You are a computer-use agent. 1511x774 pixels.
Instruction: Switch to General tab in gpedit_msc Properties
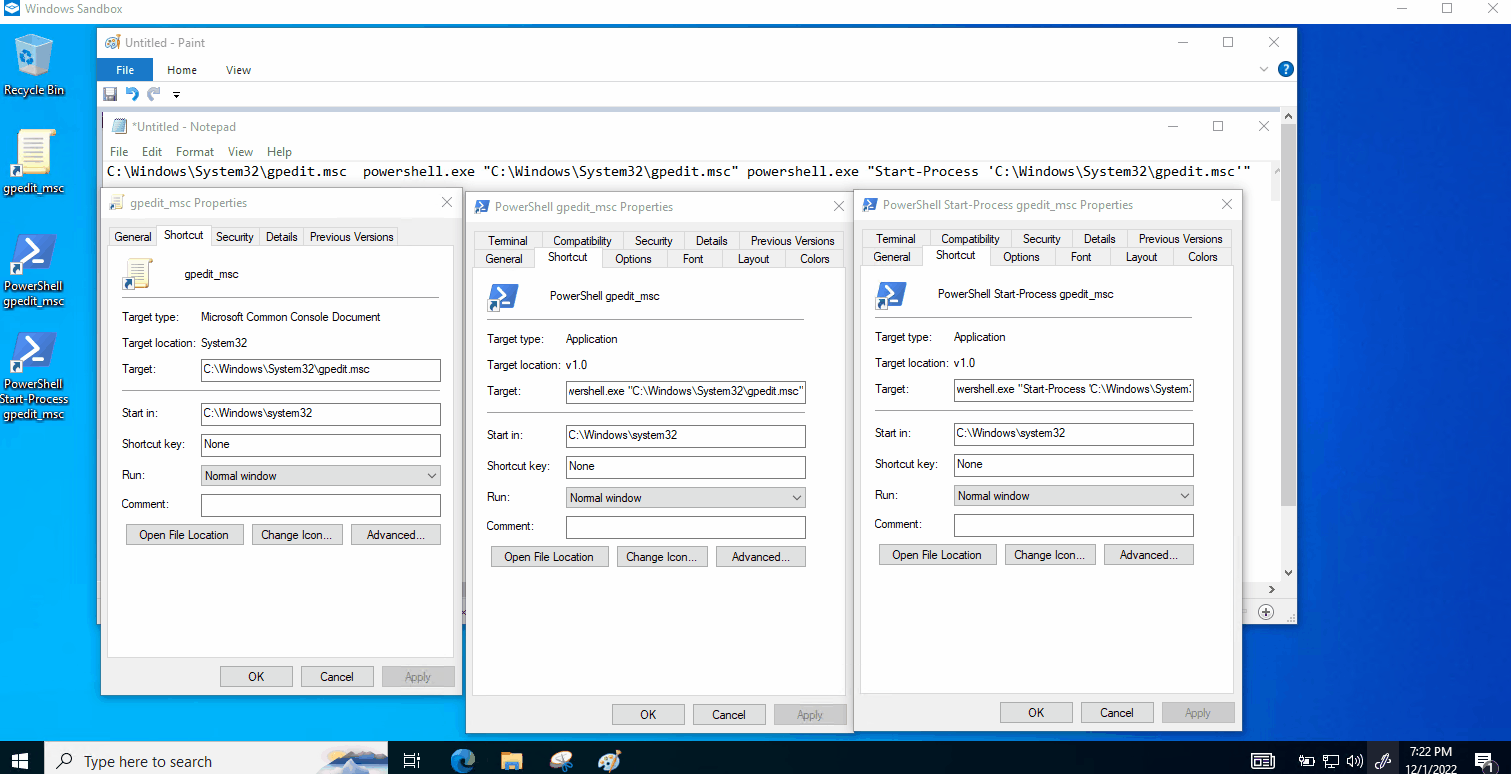[x=133, y=237]
